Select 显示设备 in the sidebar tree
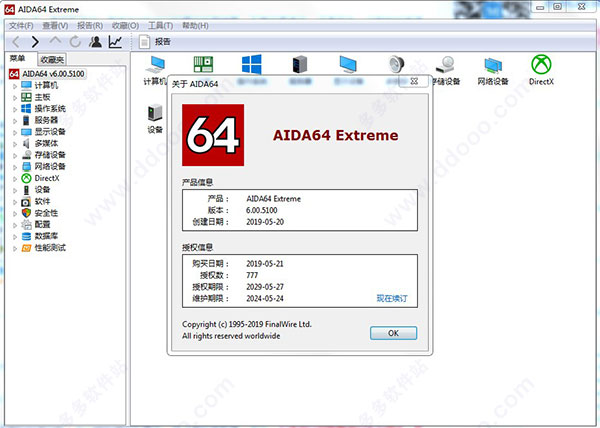 50,132
